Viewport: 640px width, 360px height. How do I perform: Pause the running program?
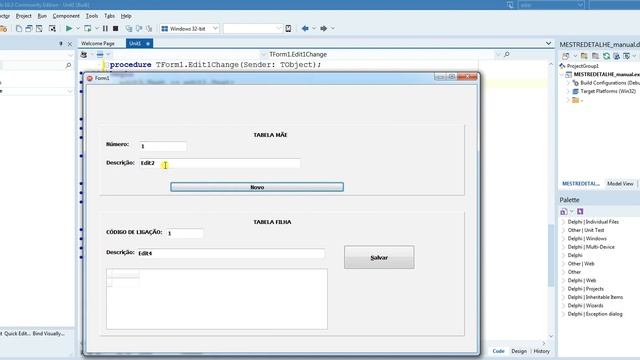pos(105,28)
